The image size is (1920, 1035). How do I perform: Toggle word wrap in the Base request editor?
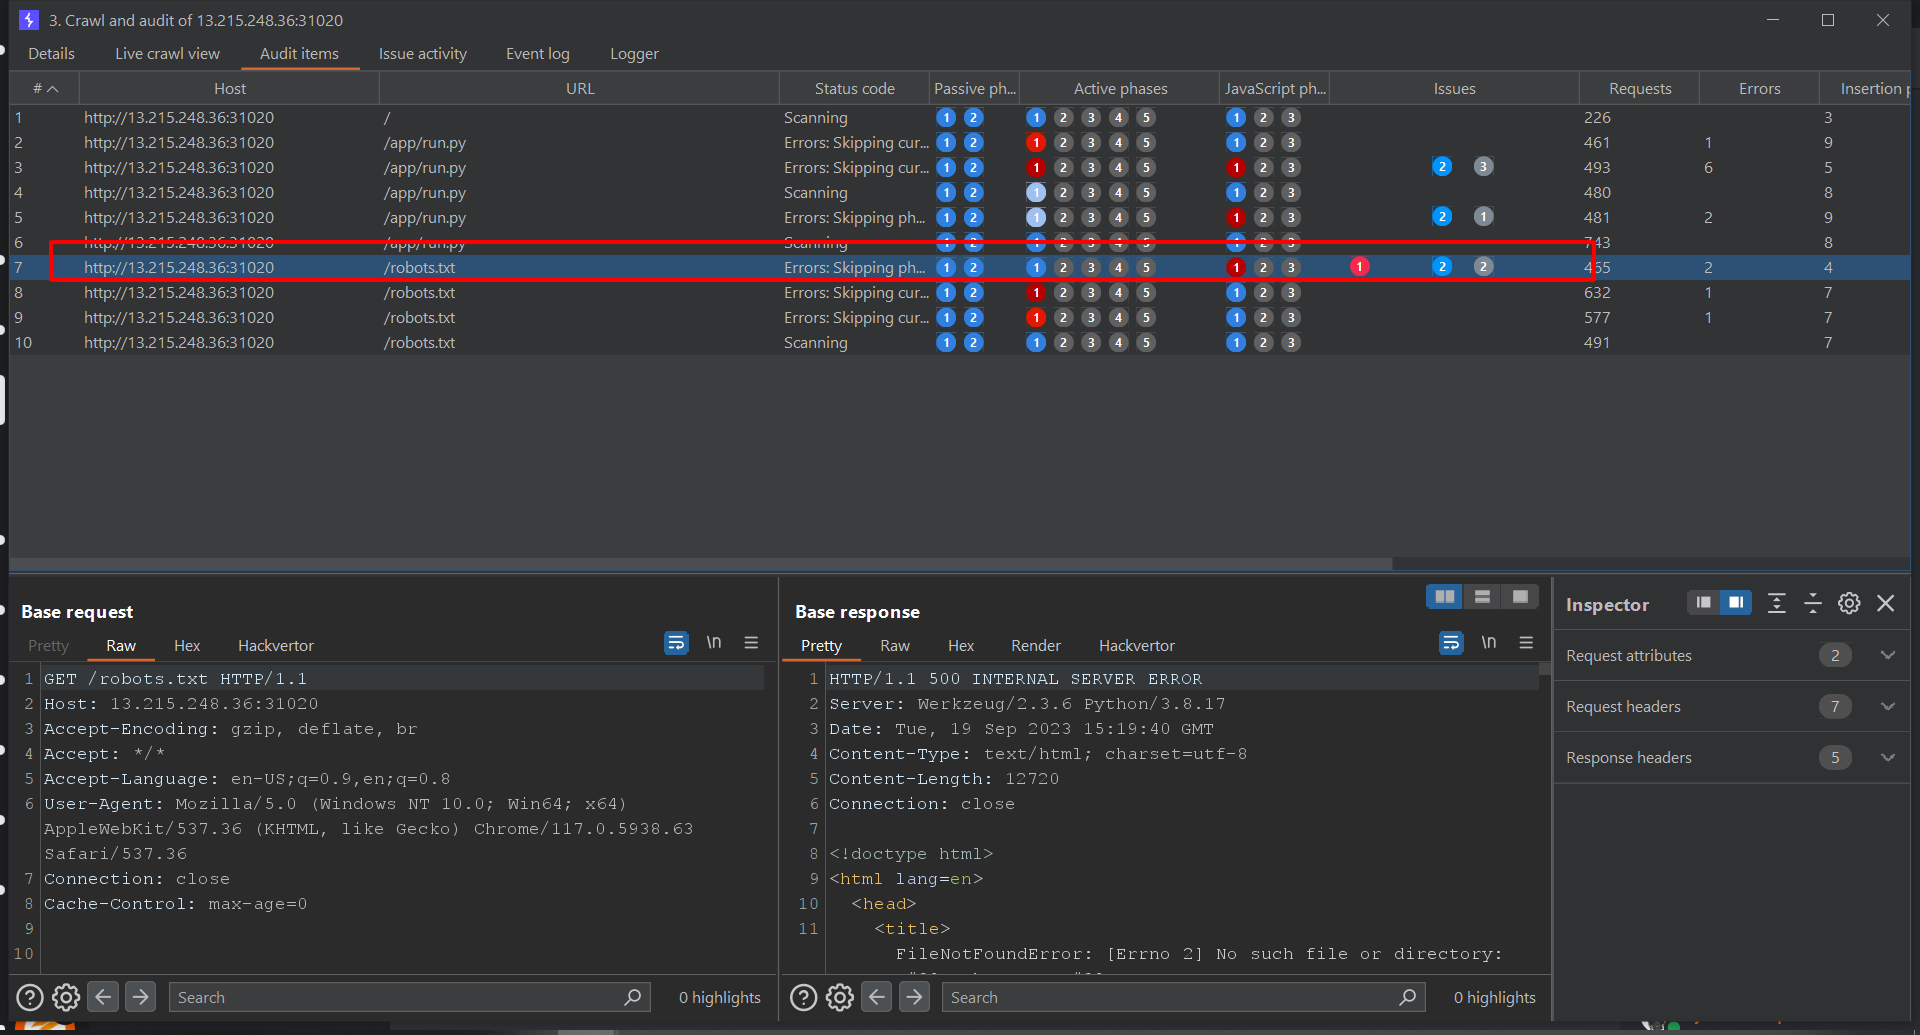coord(676,643)
